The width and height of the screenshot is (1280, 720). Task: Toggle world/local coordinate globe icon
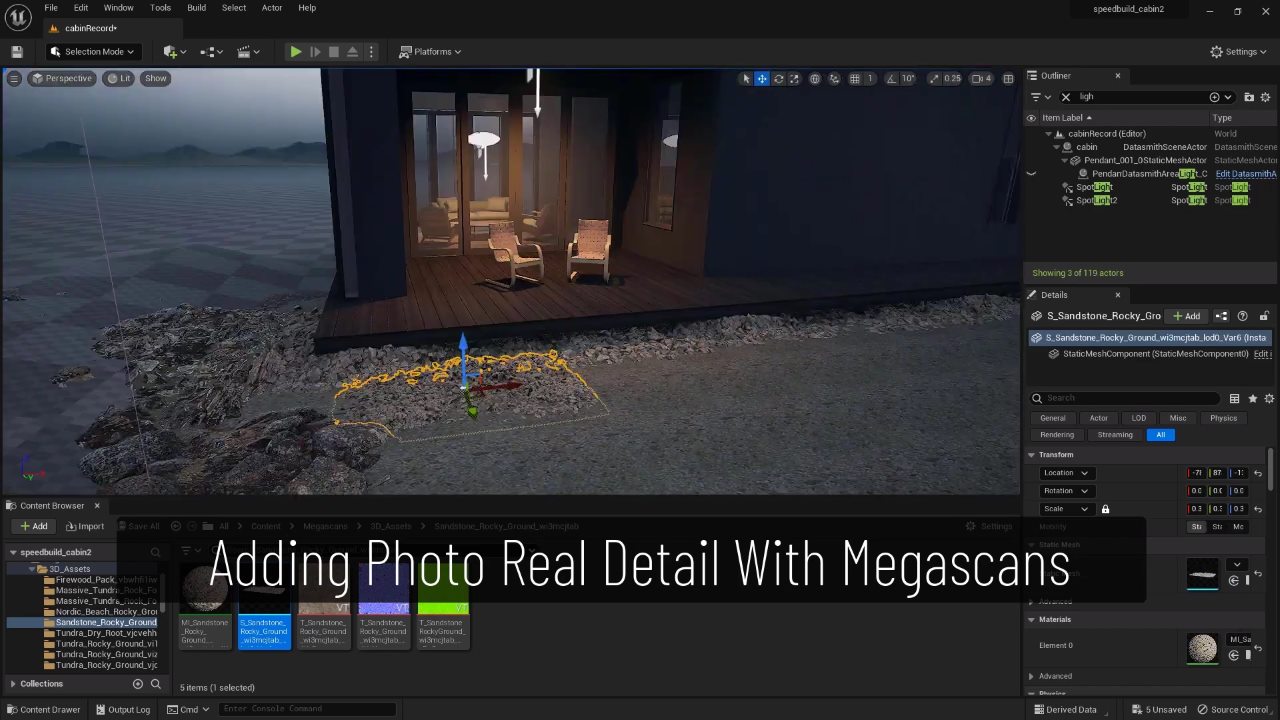815,79
